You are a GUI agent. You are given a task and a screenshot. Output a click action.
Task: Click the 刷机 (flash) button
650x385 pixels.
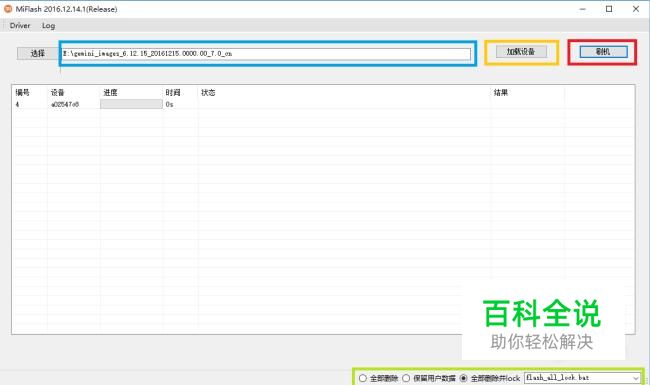[603, 52]
